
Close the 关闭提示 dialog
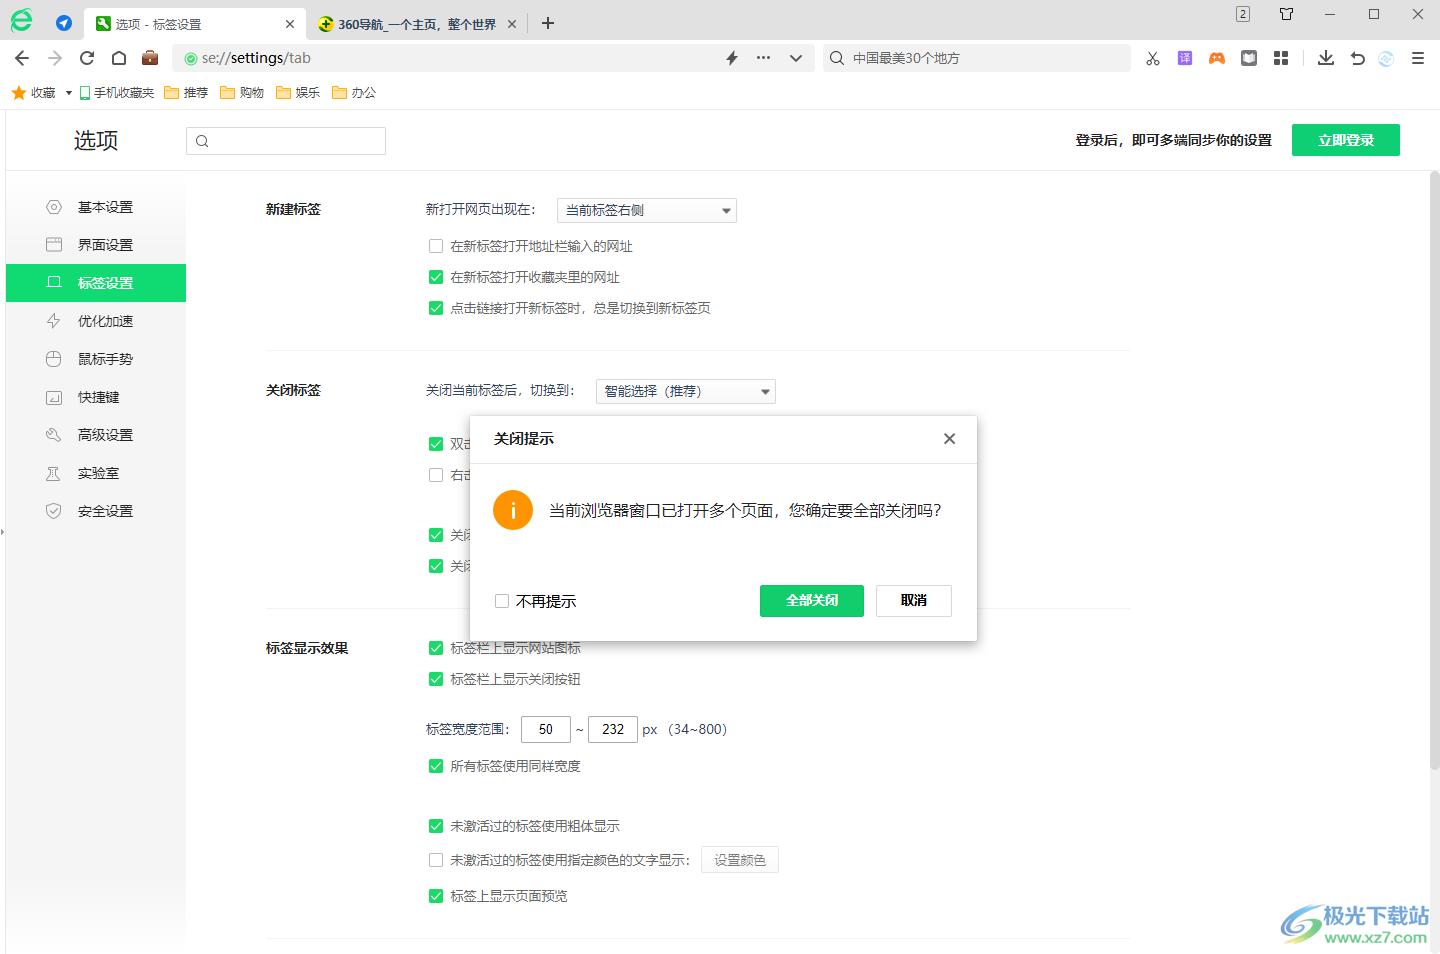tap(949, 439)
